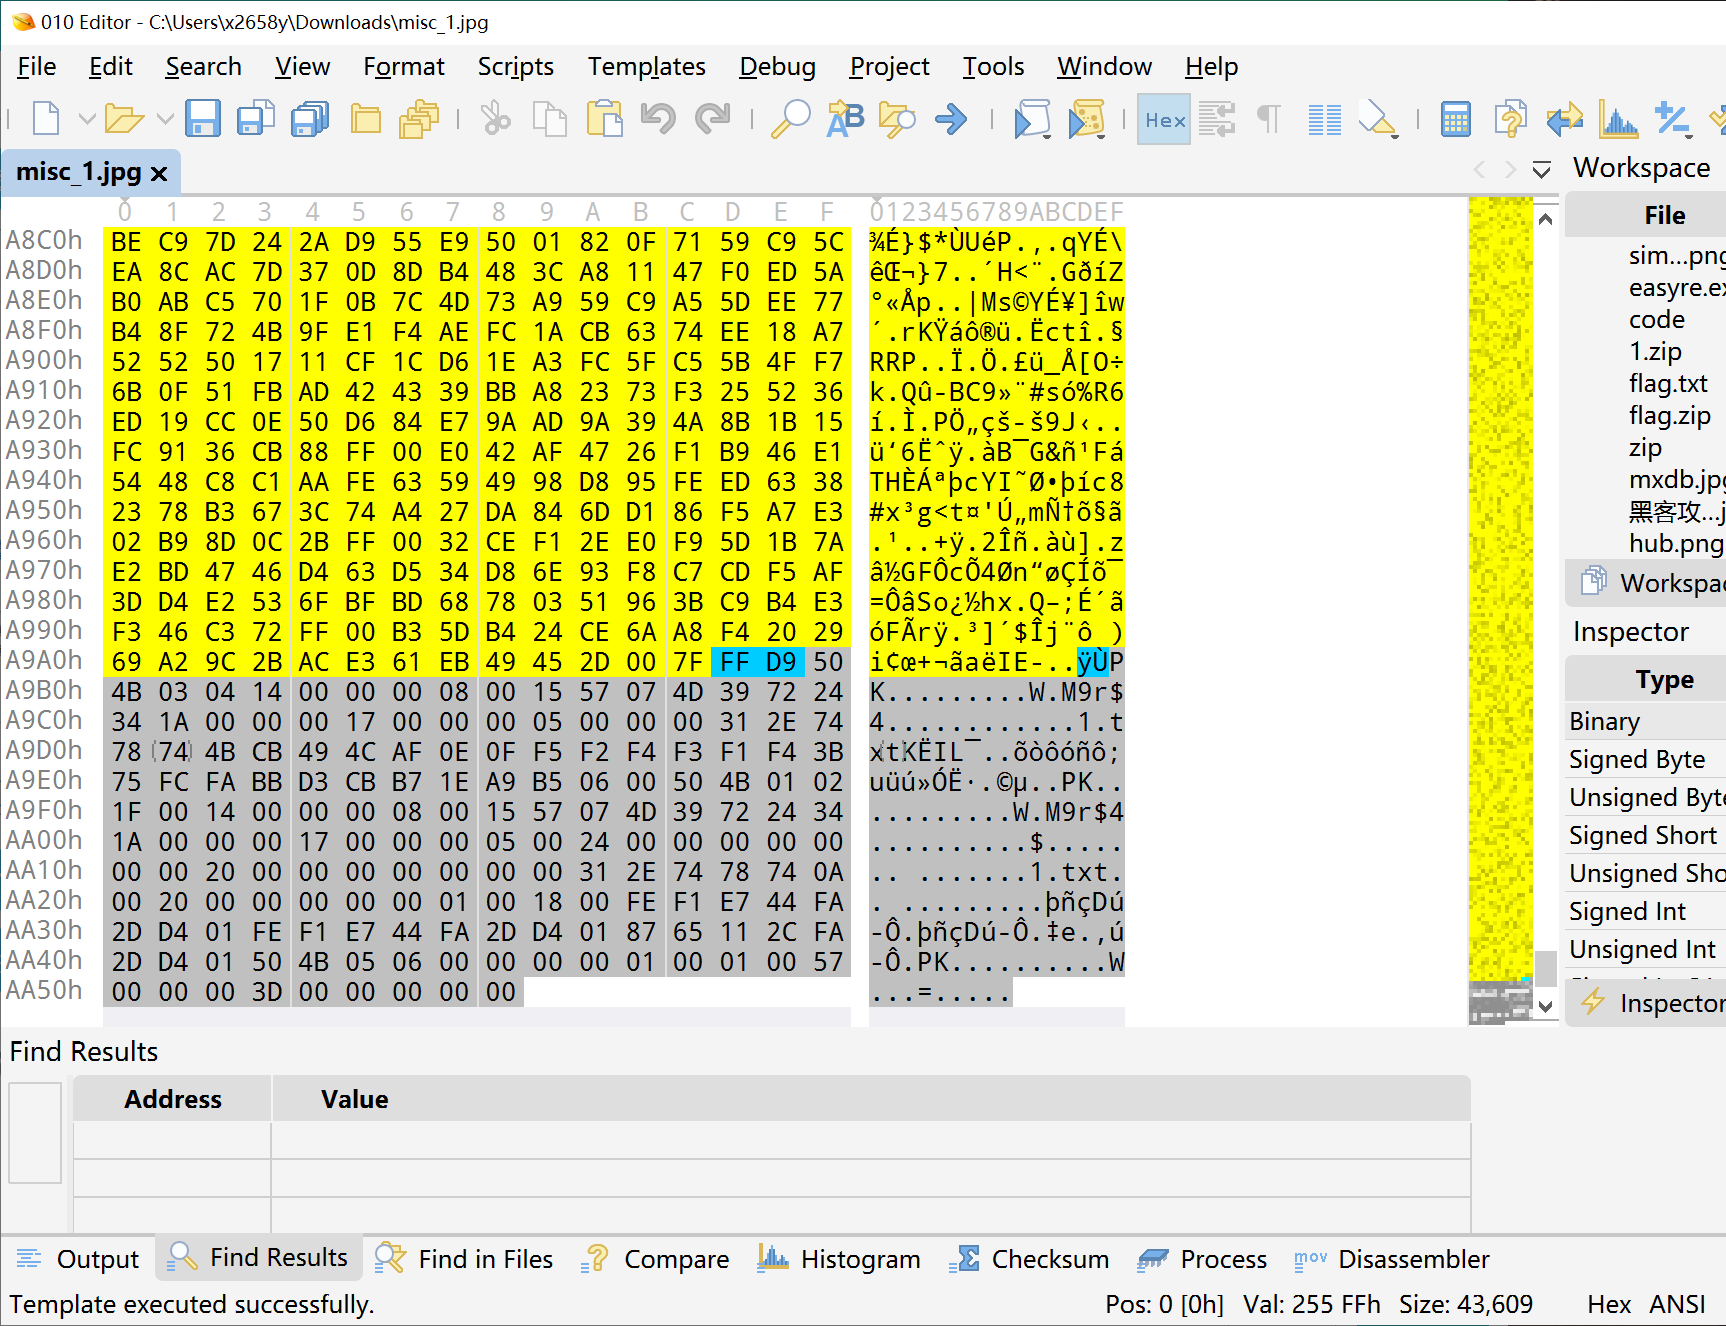Save the current file
This screenshot has height=1326, width=1726.
[x=203, y=119]
